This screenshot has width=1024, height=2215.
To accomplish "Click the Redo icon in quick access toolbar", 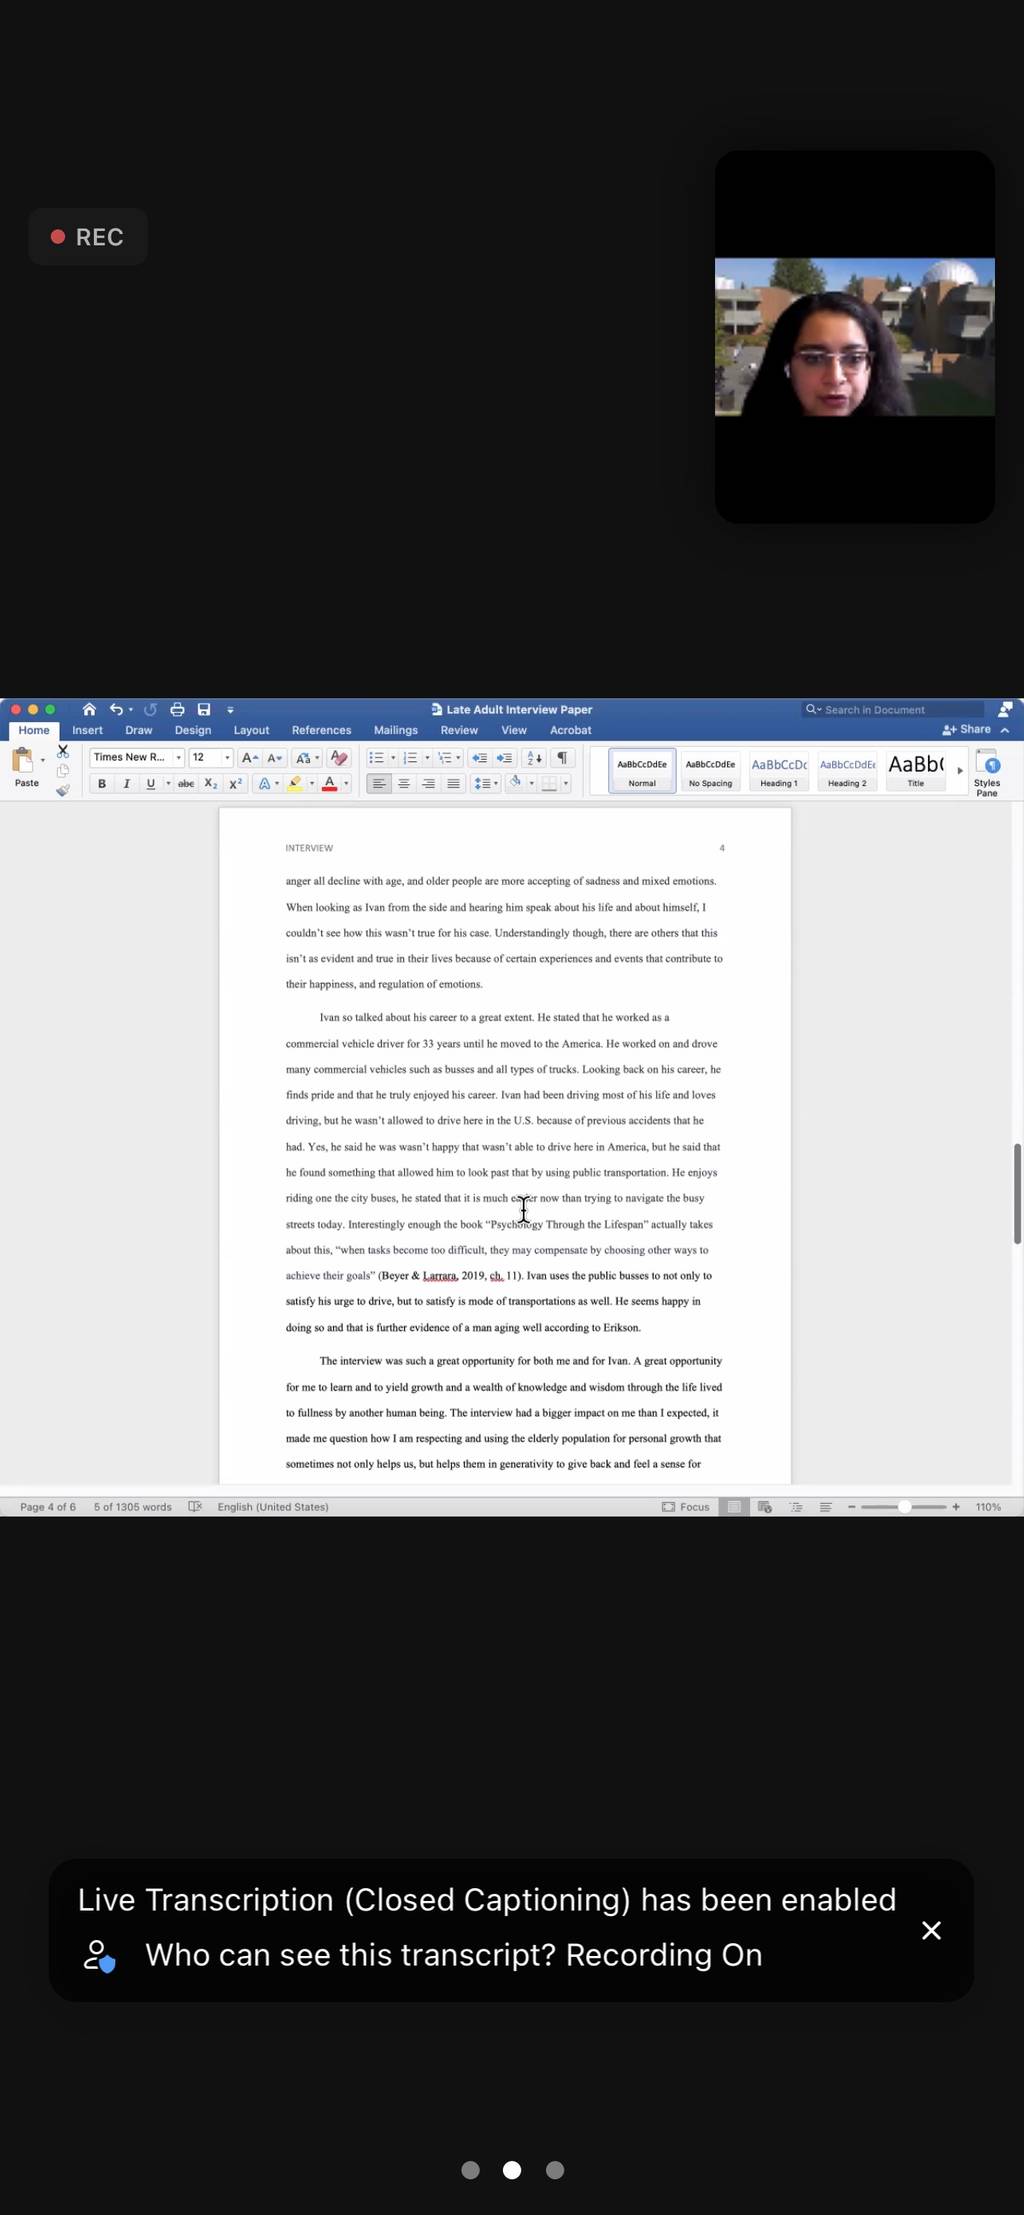I will point(150,709).
